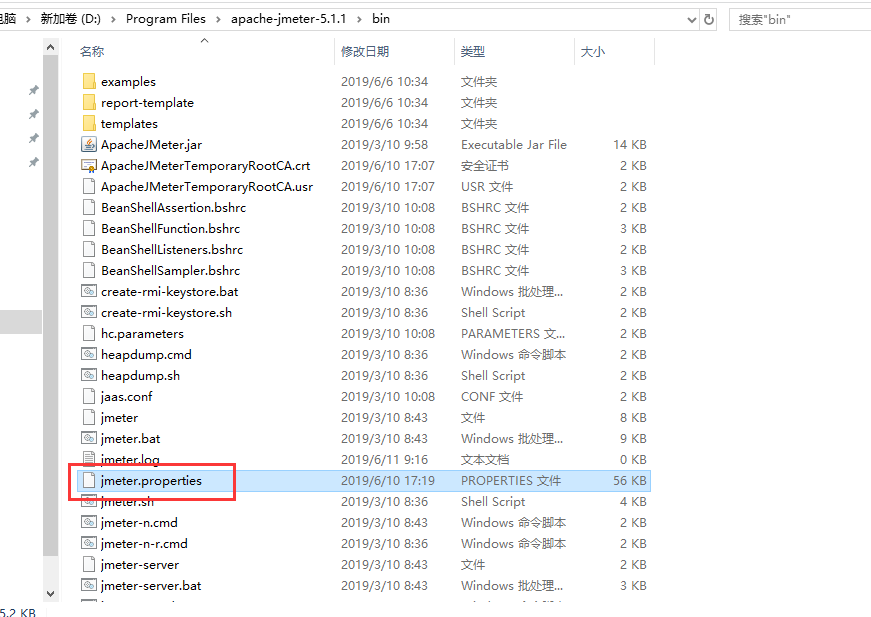The width and height of the screenshot is (871, 617).
Task: Navigate to Program Files in the breadcrumb
Action: [x=166, y=19]
